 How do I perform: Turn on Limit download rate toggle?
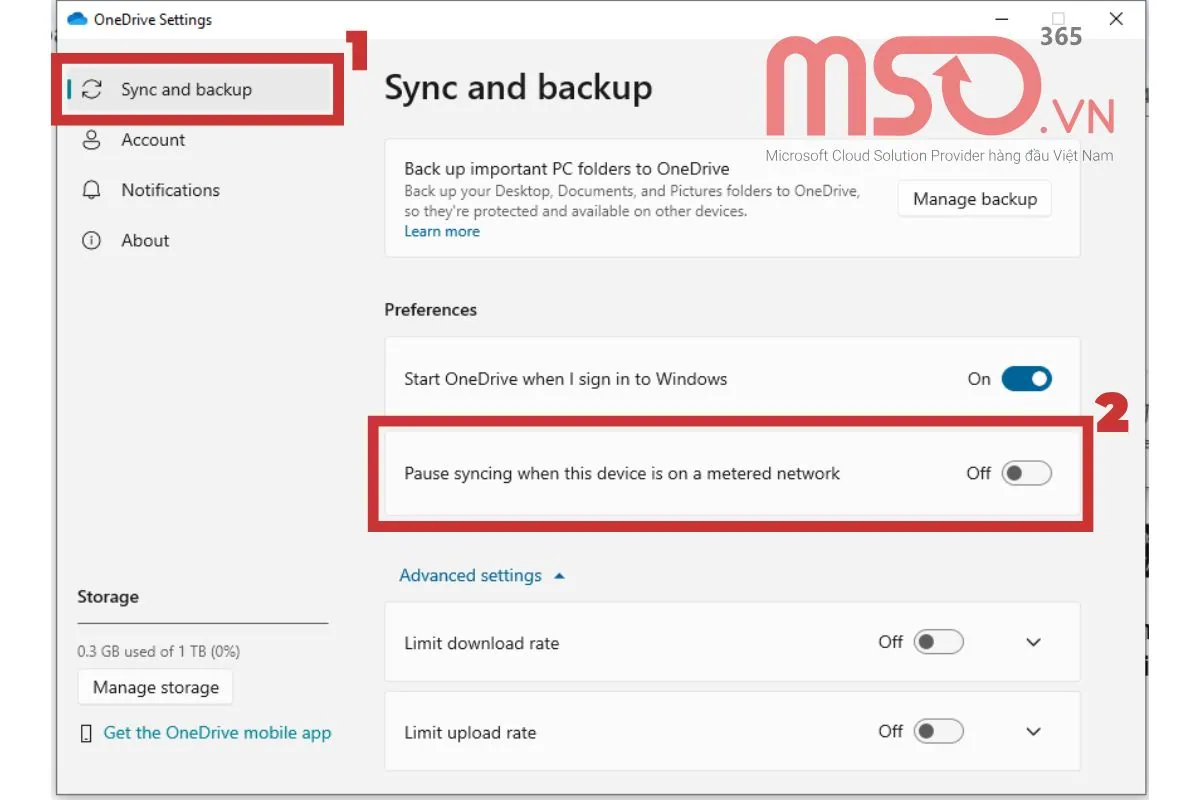point(938,642)
